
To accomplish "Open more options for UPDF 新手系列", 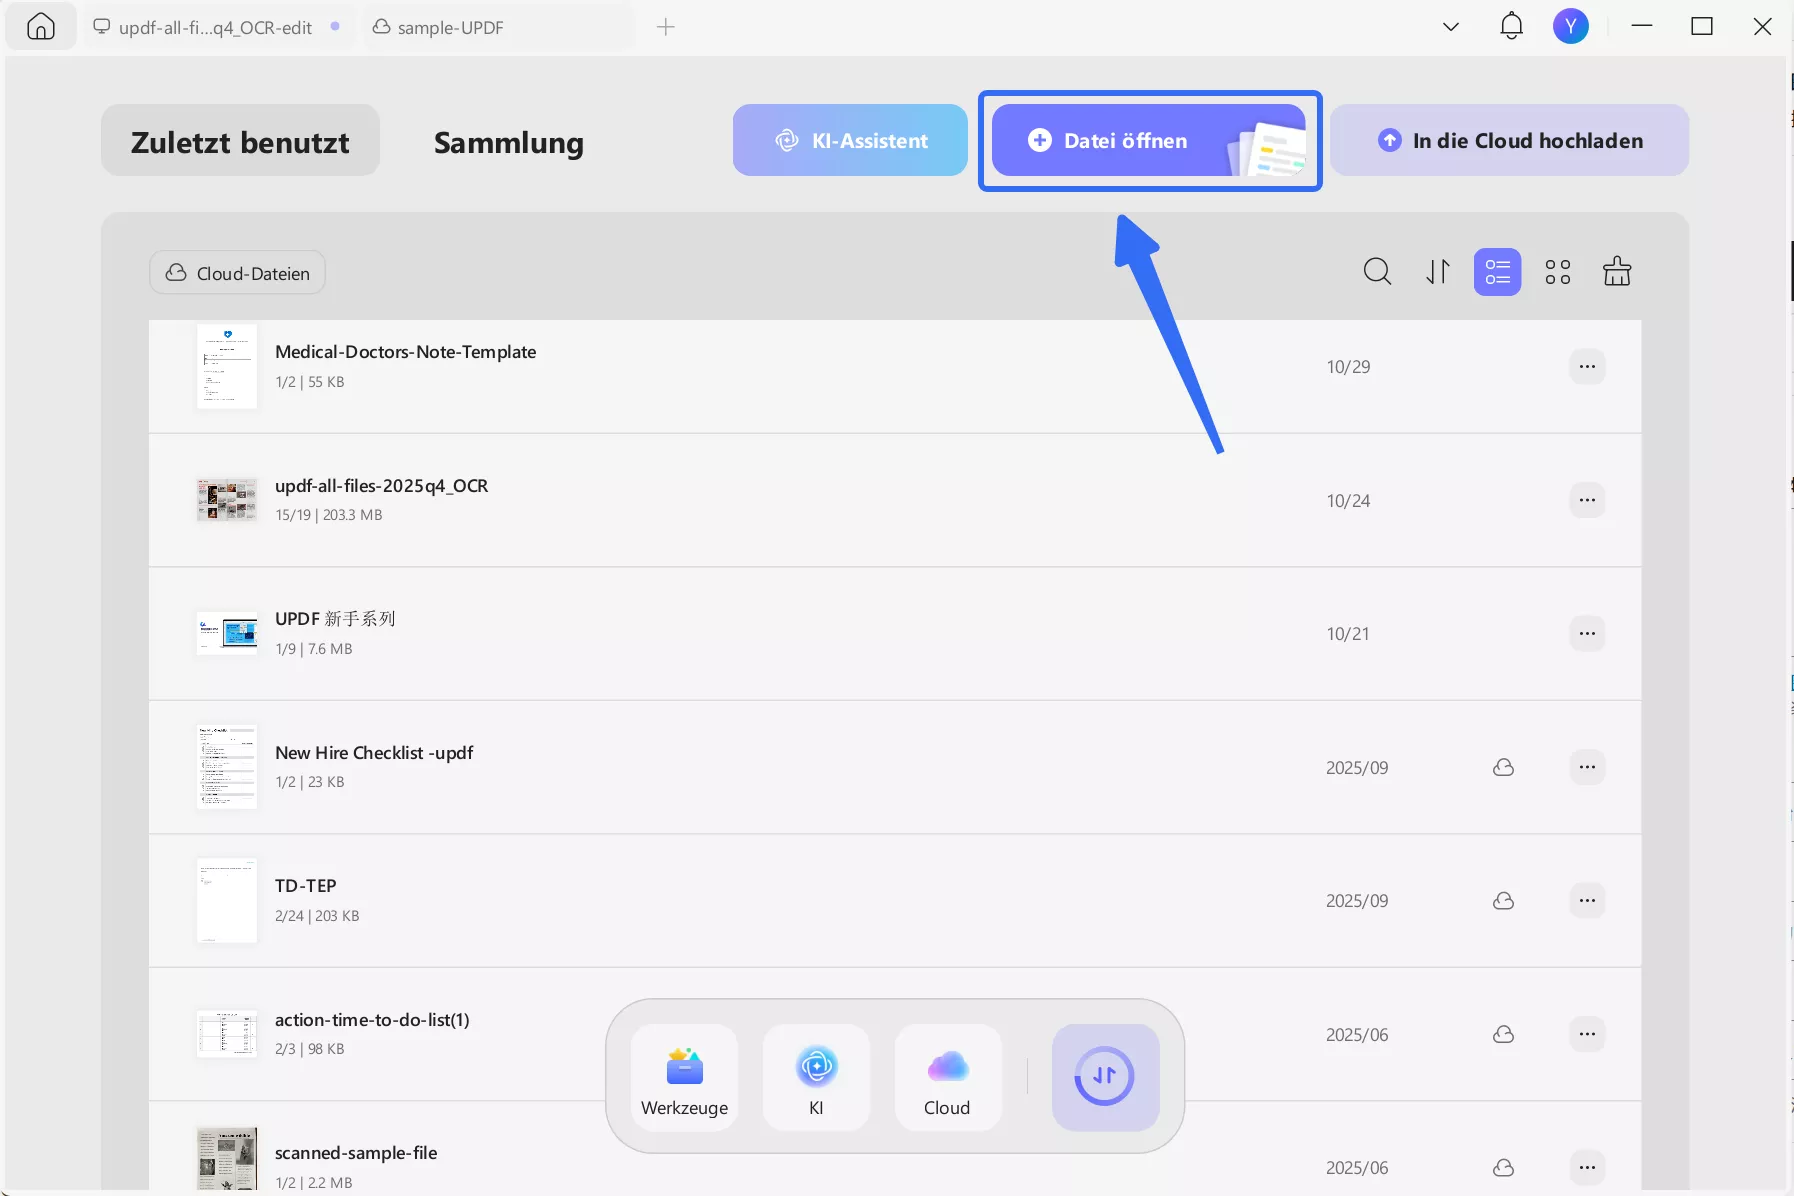I will coord(1587,634).
